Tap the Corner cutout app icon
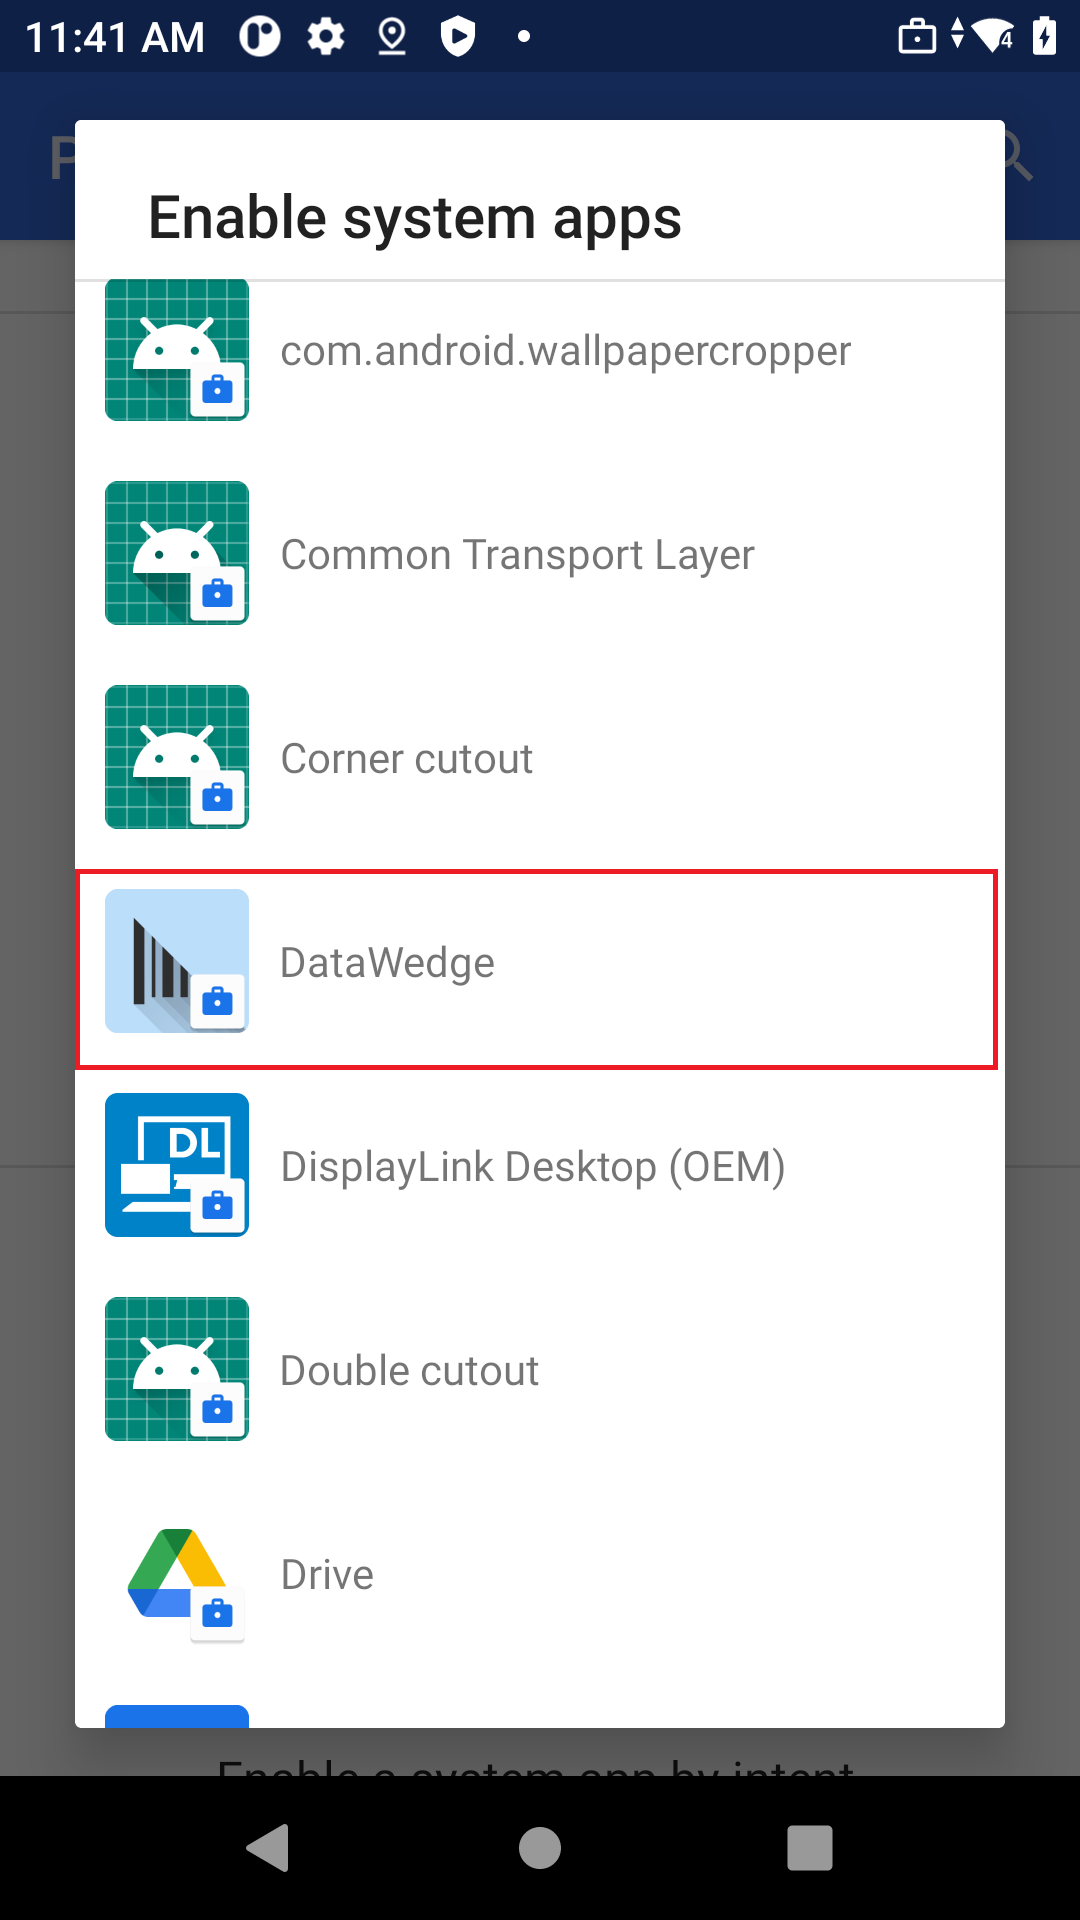This screenshot has width=1080, height=1920. pos(177,757)
